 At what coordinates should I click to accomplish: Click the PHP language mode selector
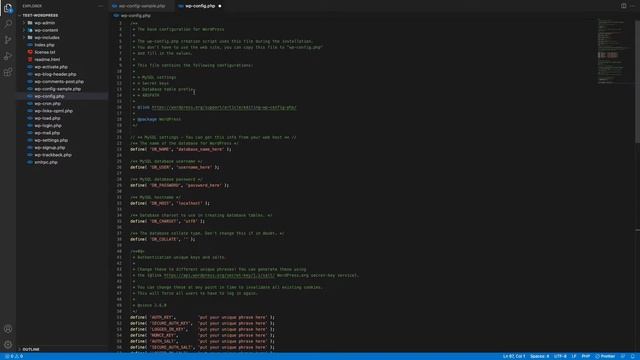point(585,356)
